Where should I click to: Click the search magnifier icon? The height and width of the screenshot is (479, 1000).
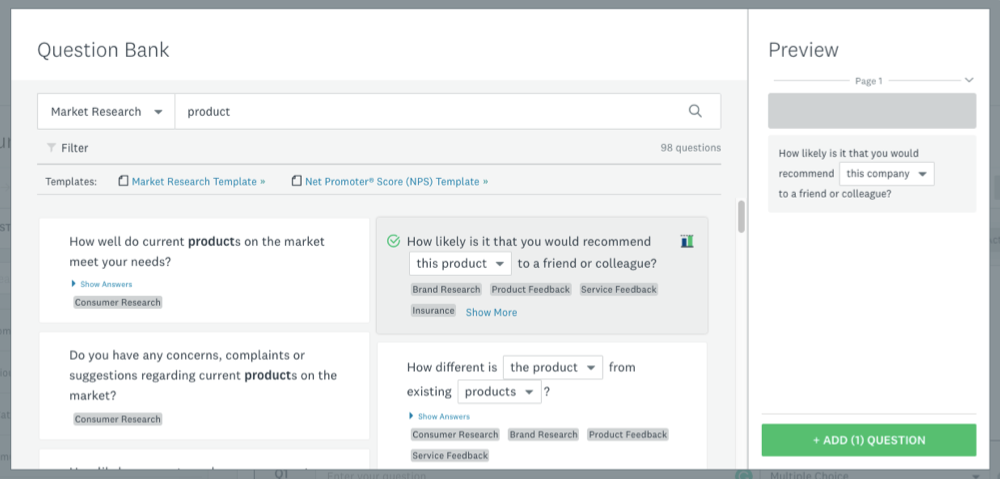coord(695,111)
